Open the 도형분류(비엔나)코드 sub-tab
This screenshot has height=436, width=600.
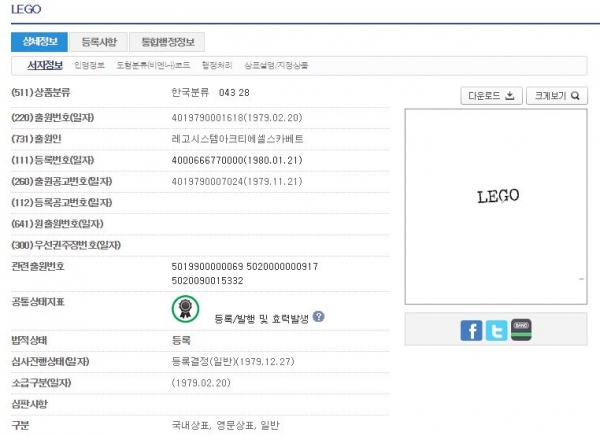tap(153, 65)
